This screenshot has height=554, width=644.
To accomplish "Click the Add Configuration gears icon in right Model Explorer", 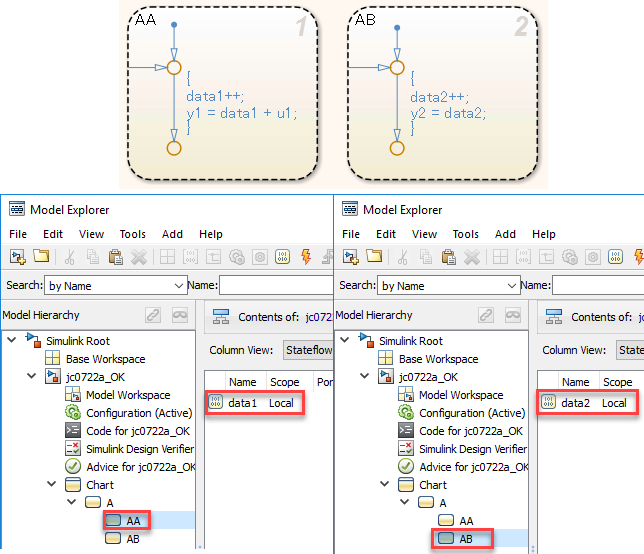I will tap(570, 257).
